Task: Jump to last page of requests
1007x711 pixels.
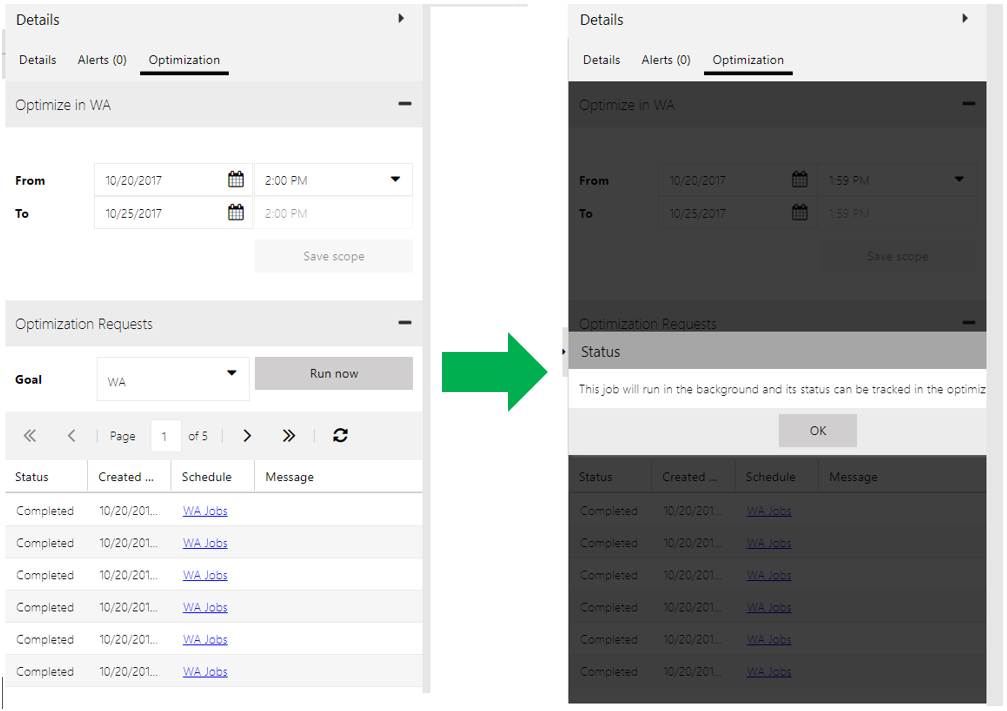Action: [x=289, y=436]
